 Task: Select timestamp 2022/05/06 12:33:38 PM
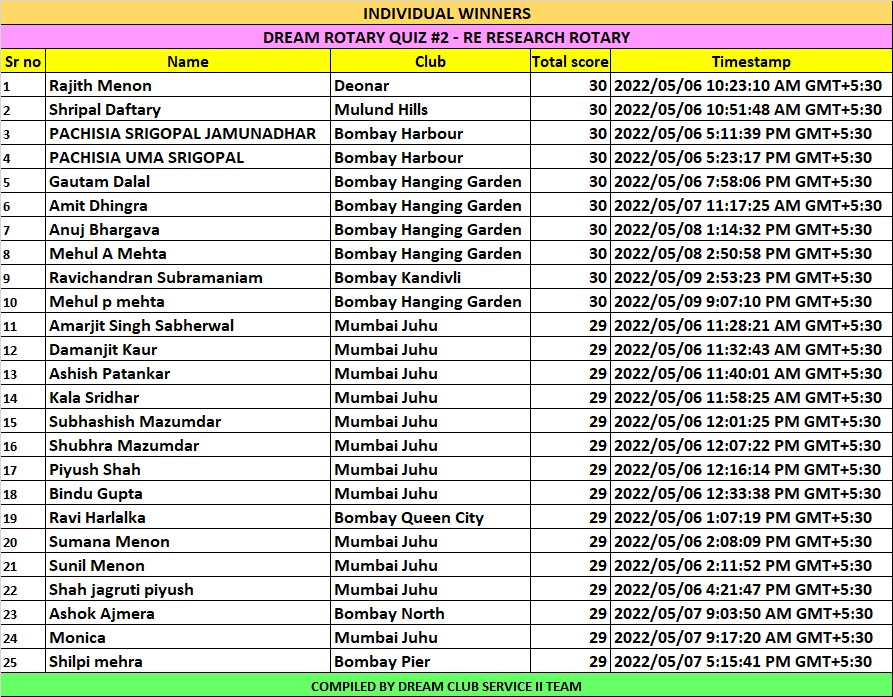click(x=751, y=493)
